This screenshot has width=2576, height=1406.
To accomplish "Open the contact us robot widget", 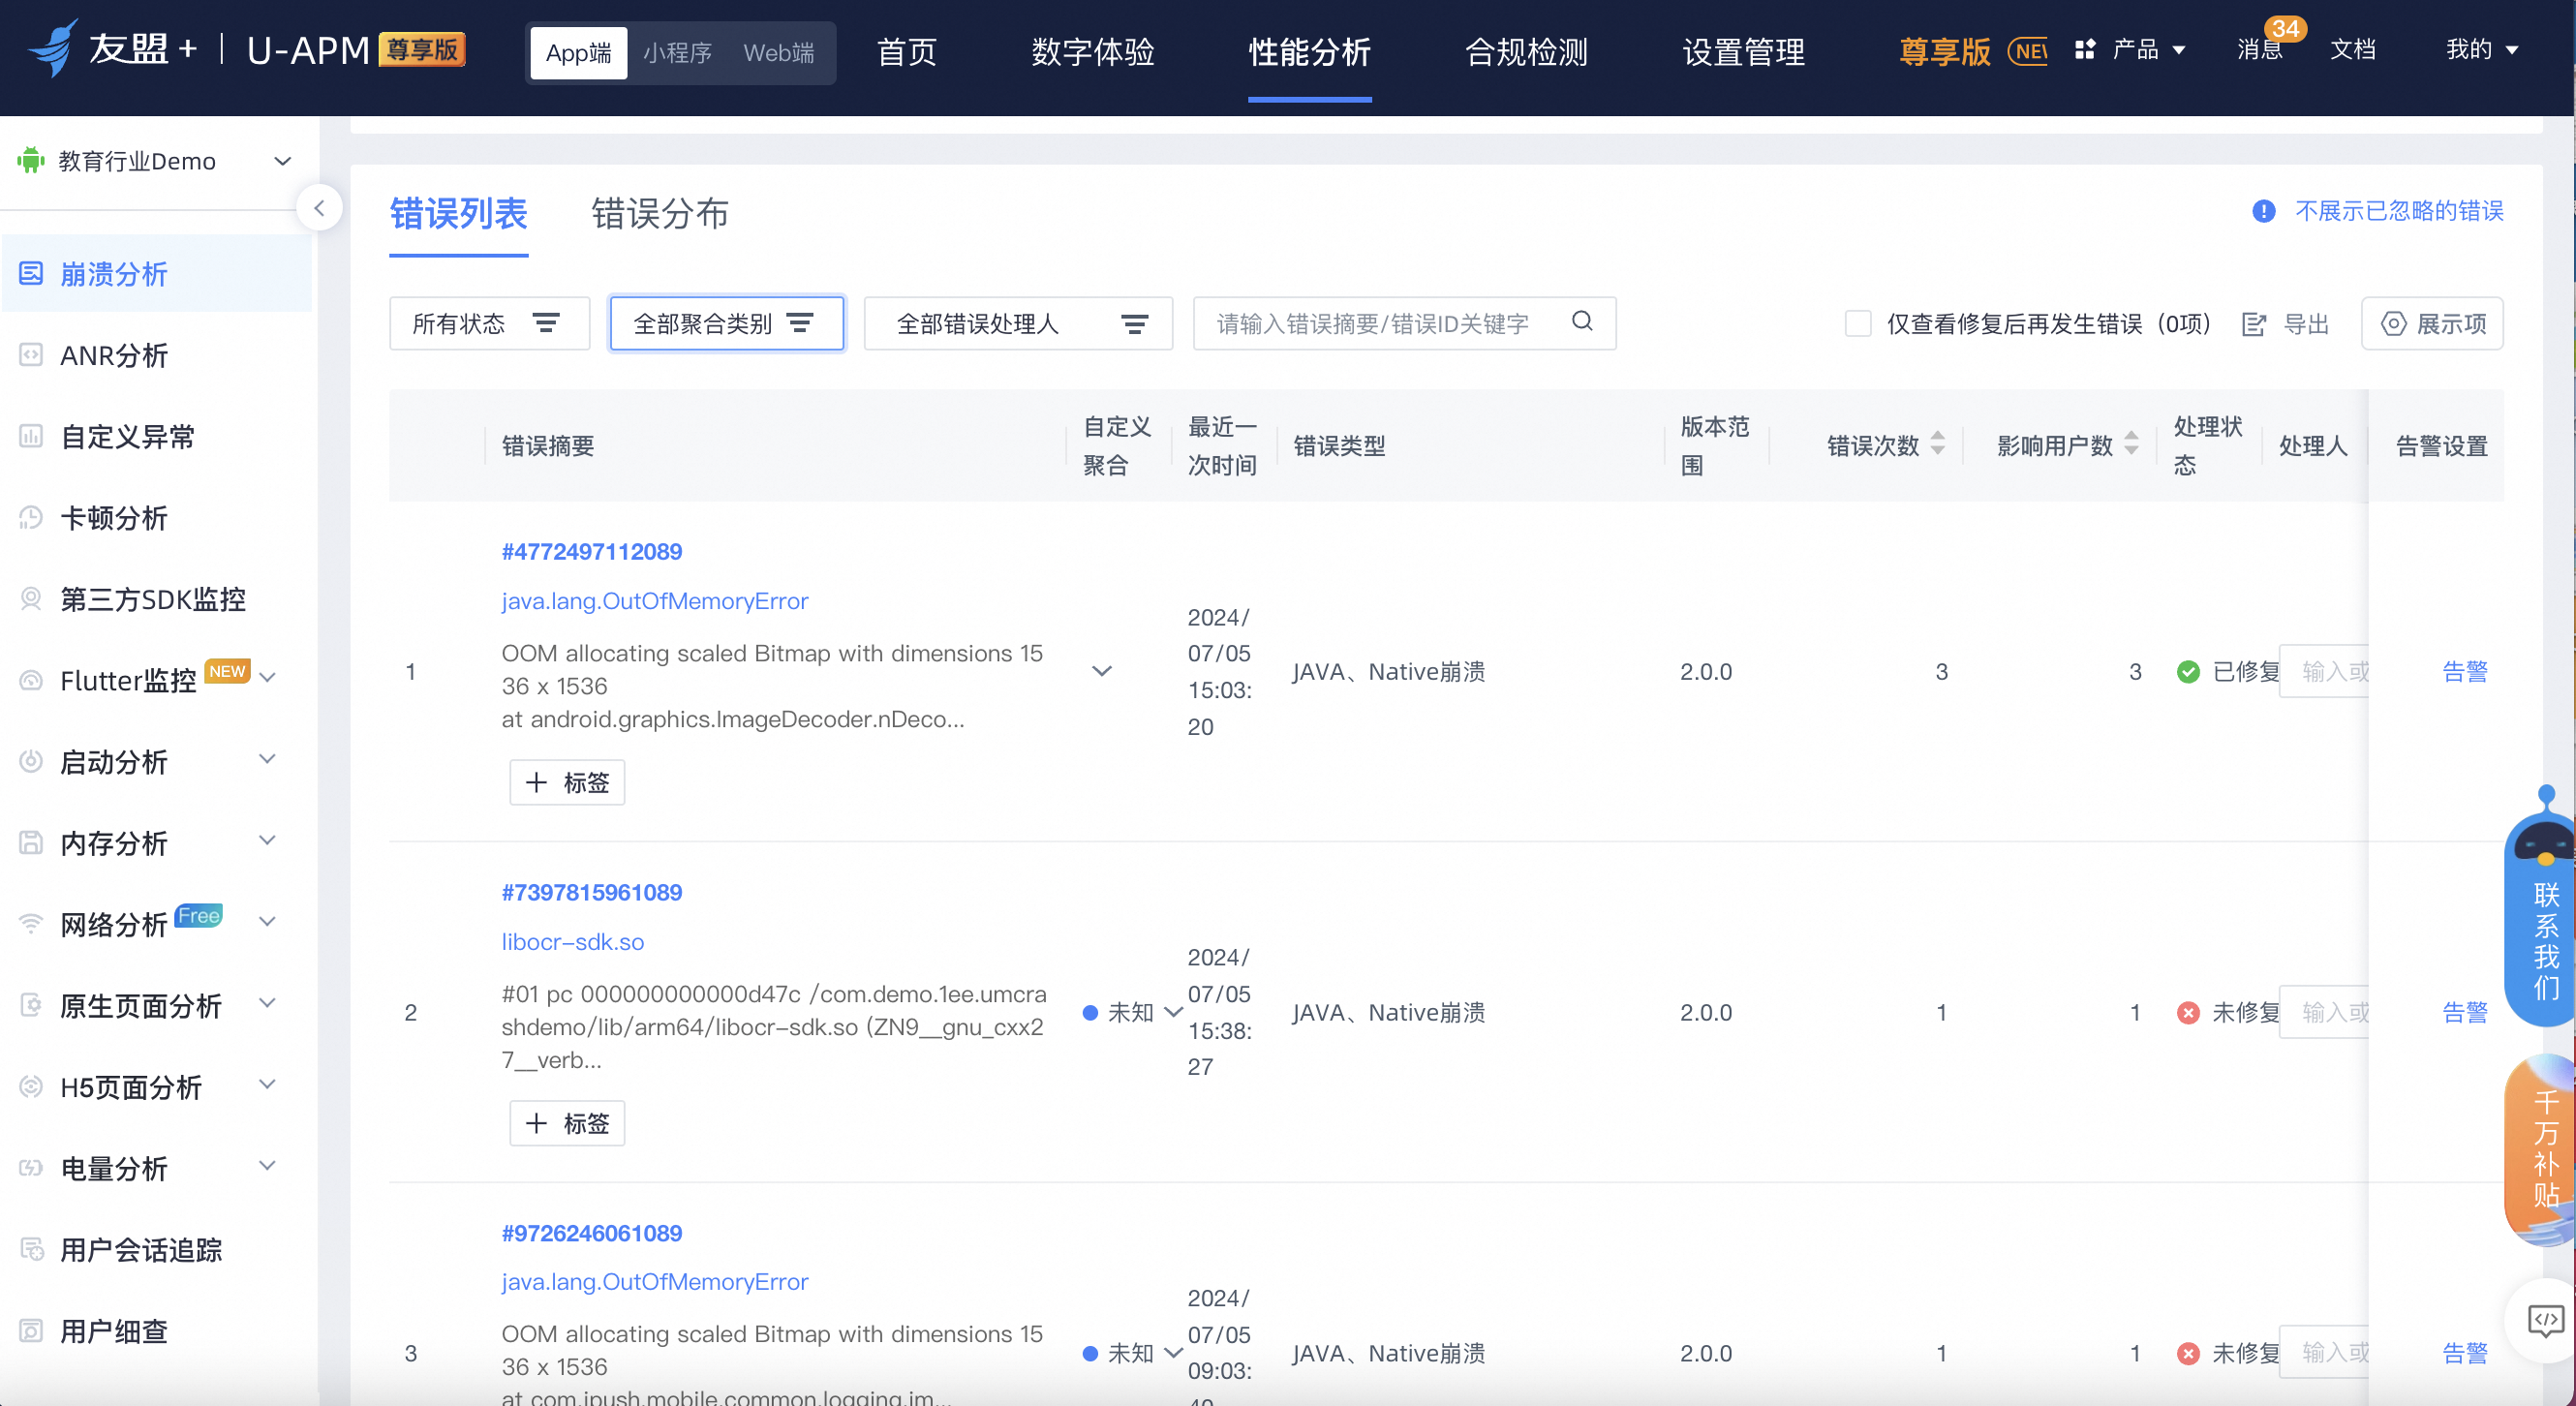I will tap(2543, 906).
